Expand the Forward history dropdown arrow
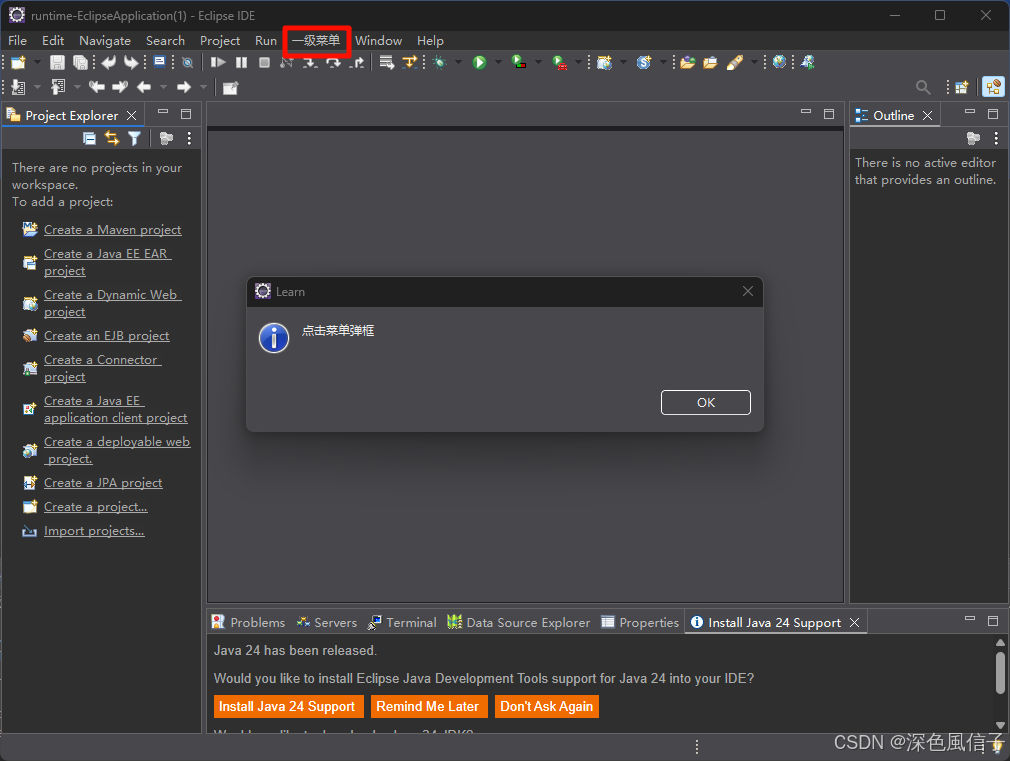The width and height of the screenshot is (1010, 761). 203,87
